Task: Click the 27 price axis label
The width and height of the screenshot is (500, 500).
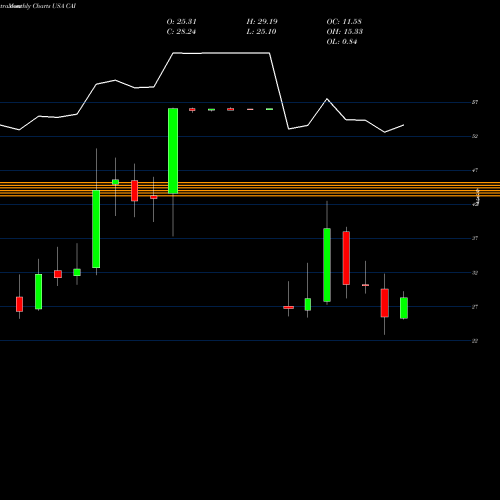Action: pos(475,307)
